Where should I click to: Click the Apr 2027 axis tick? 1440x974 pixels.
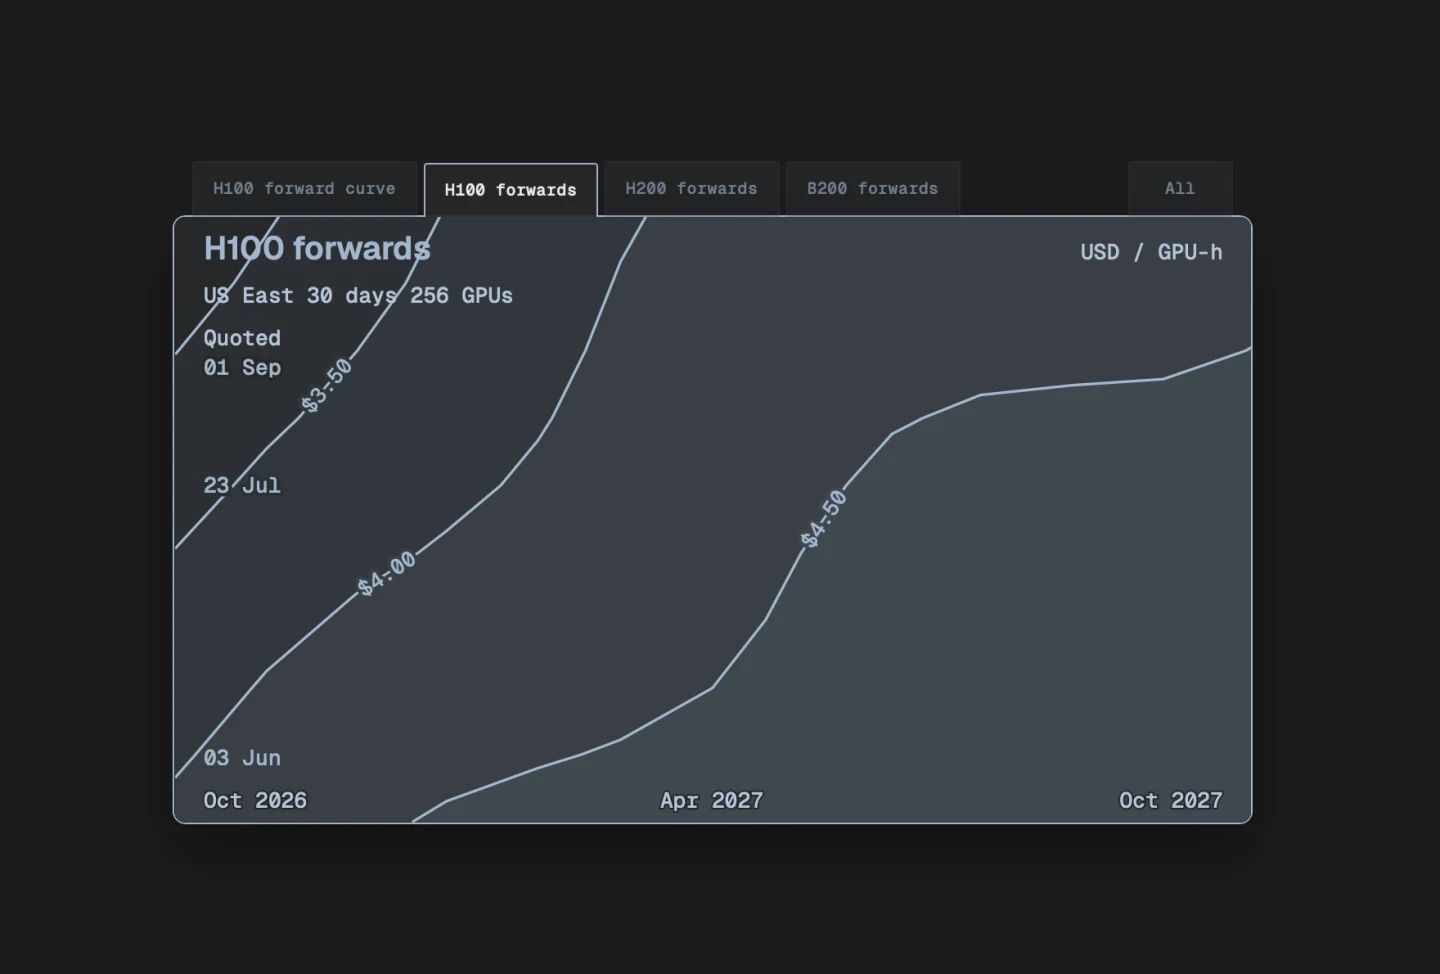pyautogui.click(x=712, y=800)
